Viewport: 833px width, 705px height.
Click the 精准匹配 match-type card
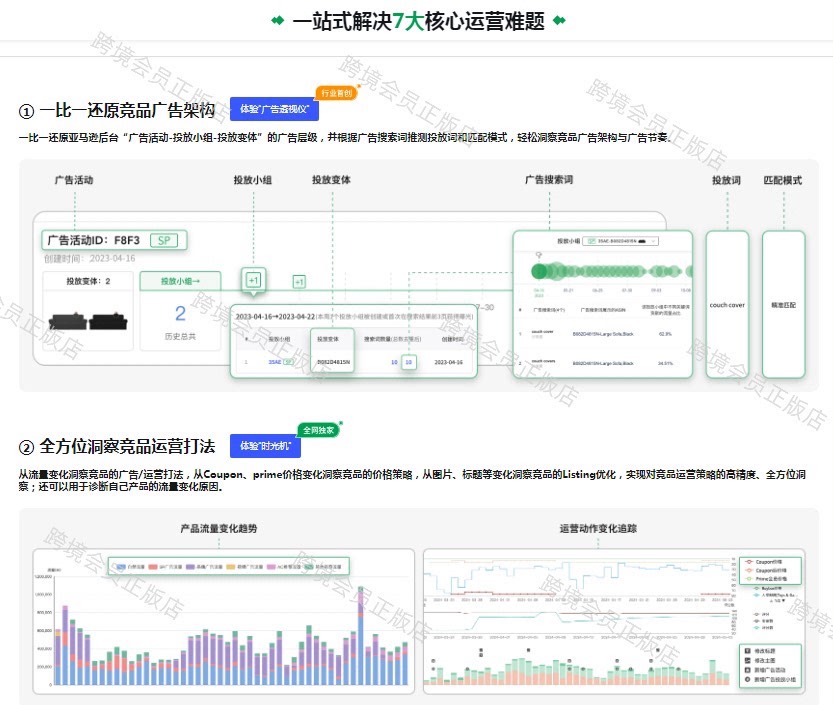click(x=784, y=305)
